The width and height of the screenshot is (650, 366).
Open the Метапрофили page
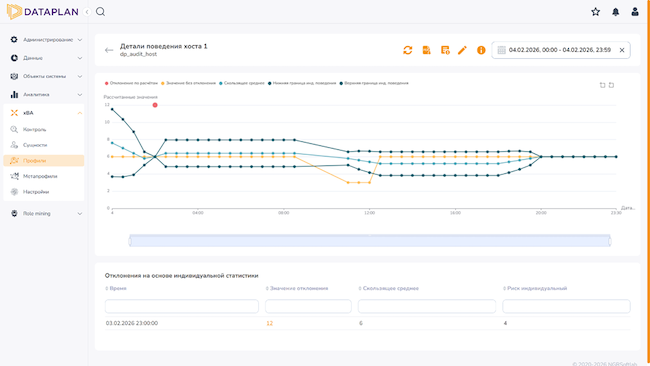(x=44, y=176)
